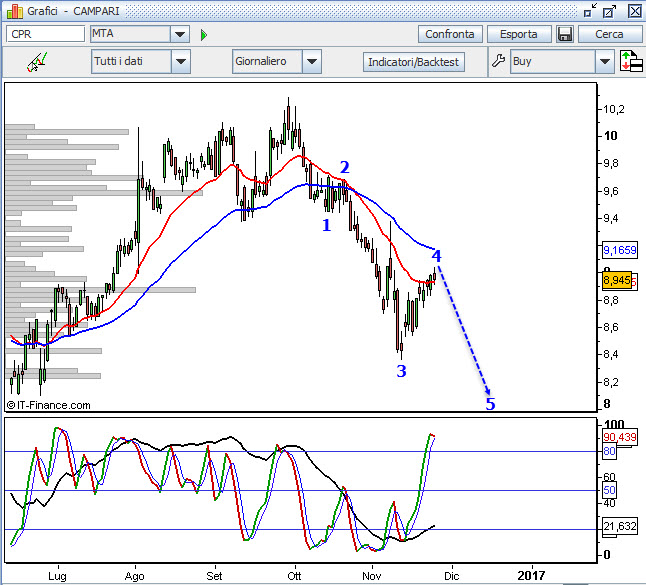Click the Grafici - CAMPARI window title
Image resolution: width=646 pixels, height=585 pixels.
(x=73, y=11)
